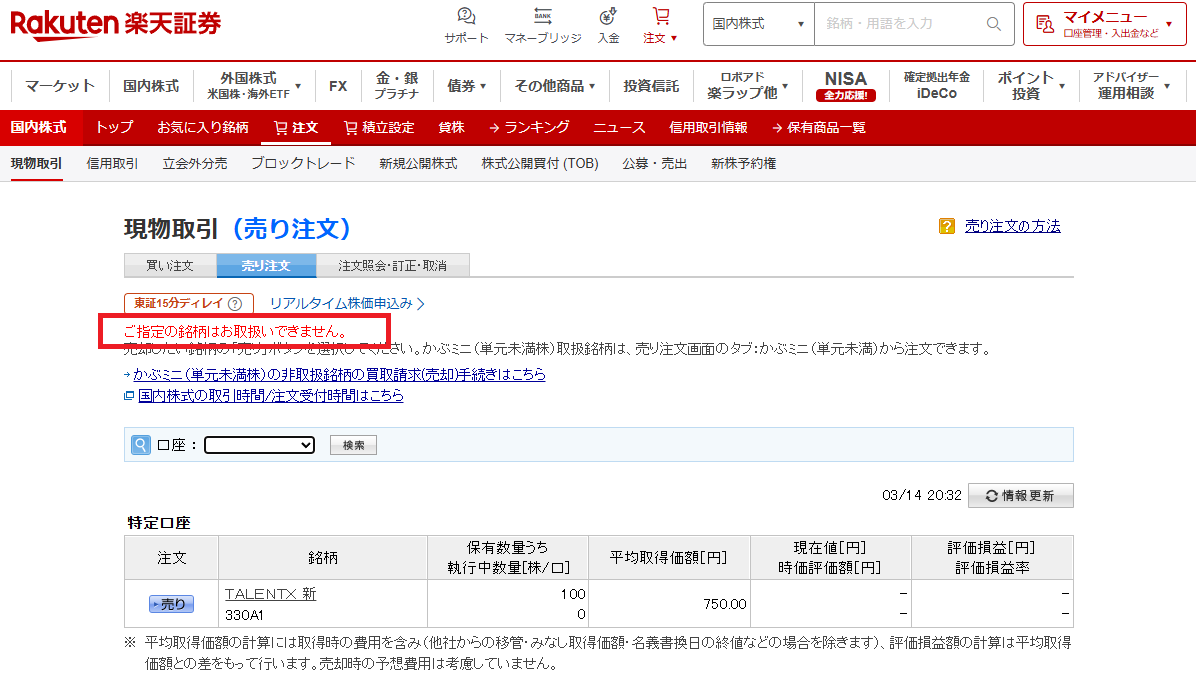Click the deposit (入金) yen icon
1196x677 pixels.
[x=608, y=17]
